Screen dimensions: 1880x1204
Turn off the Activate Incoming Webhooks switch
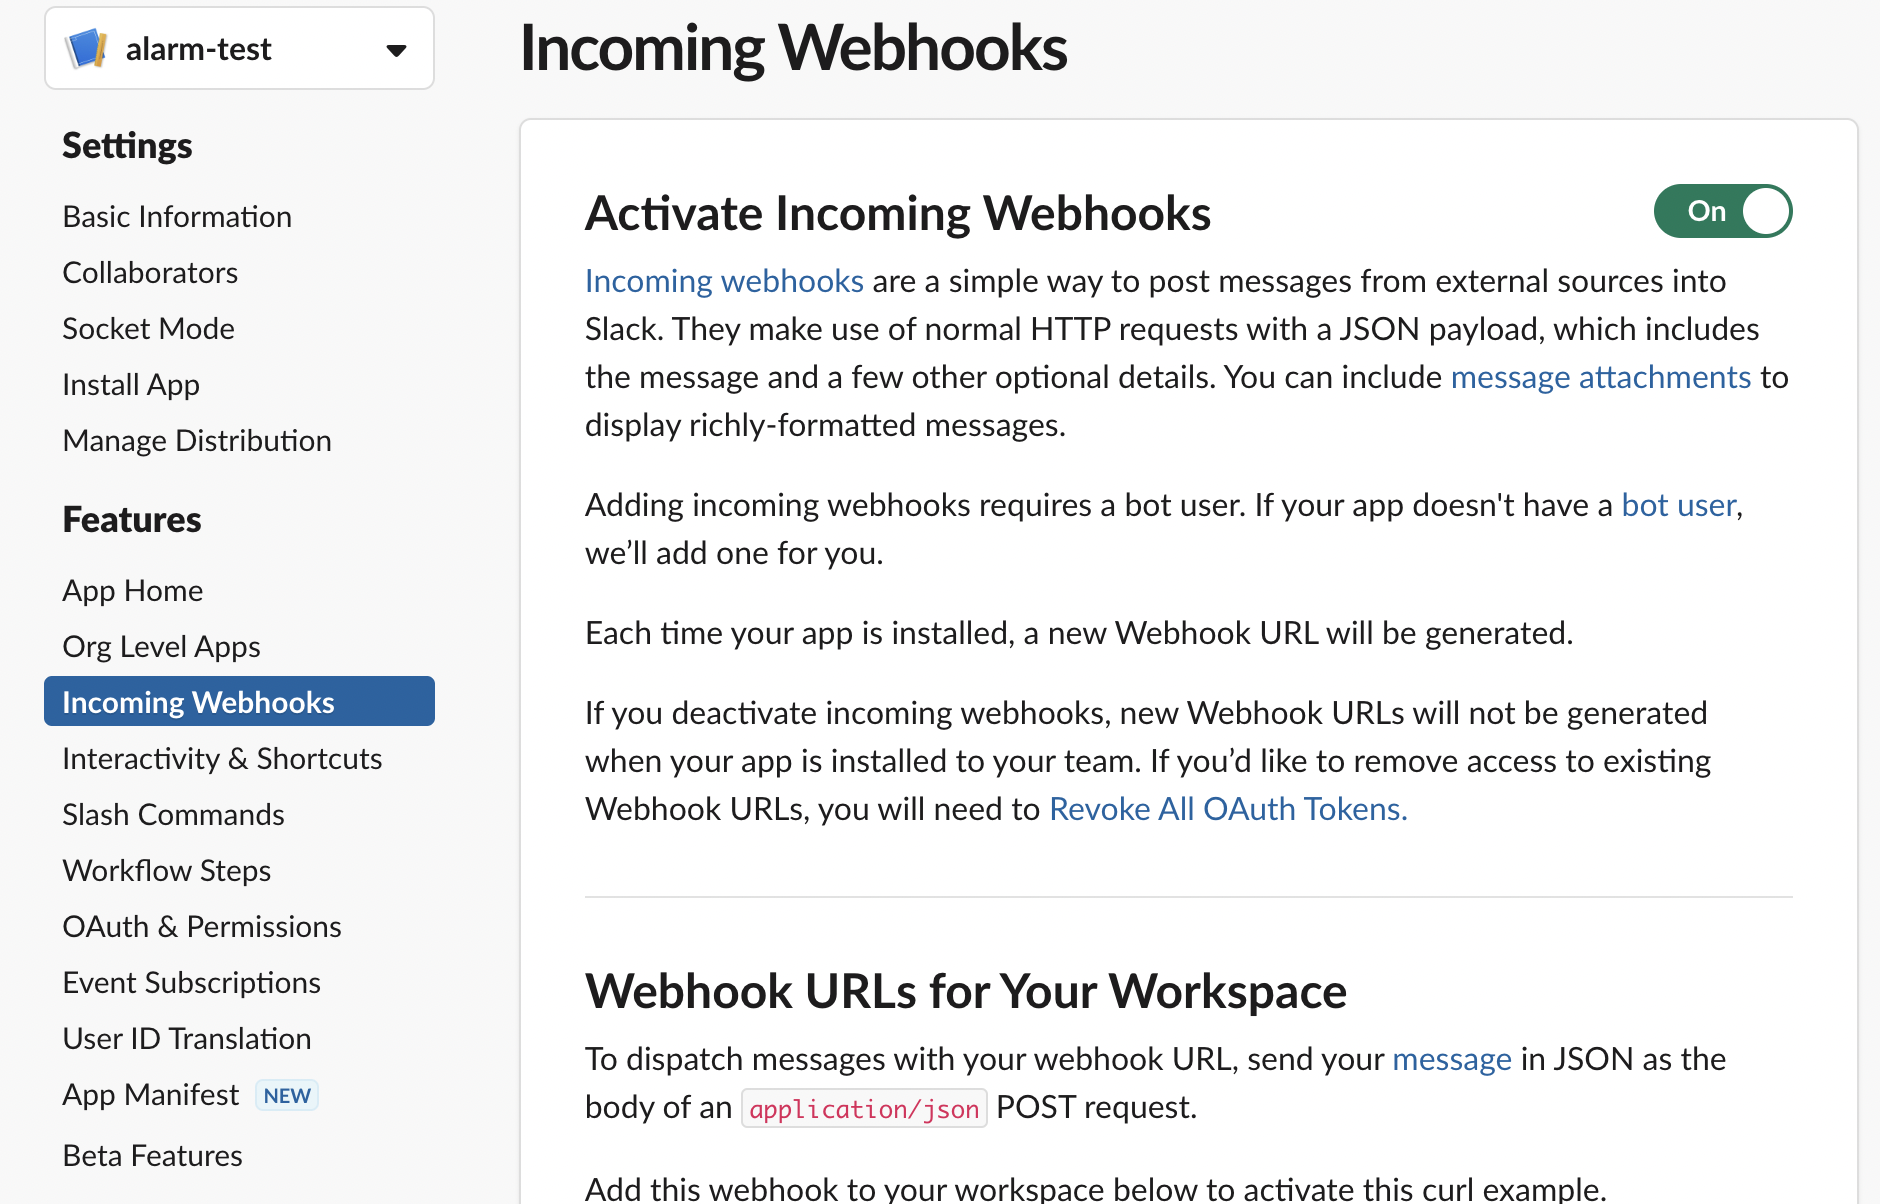(x=1722, y=211)
